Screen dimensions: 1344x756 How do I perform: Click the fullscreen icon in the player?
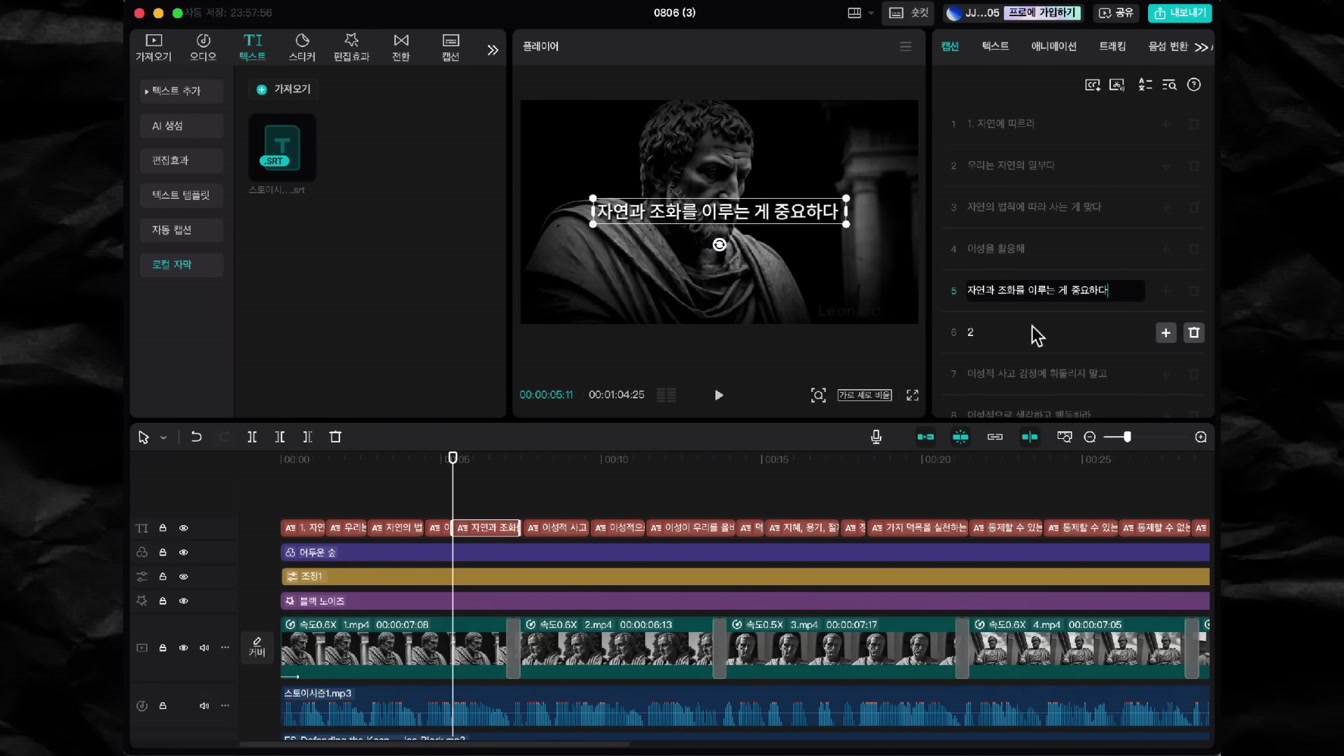(x=912, y=395)
